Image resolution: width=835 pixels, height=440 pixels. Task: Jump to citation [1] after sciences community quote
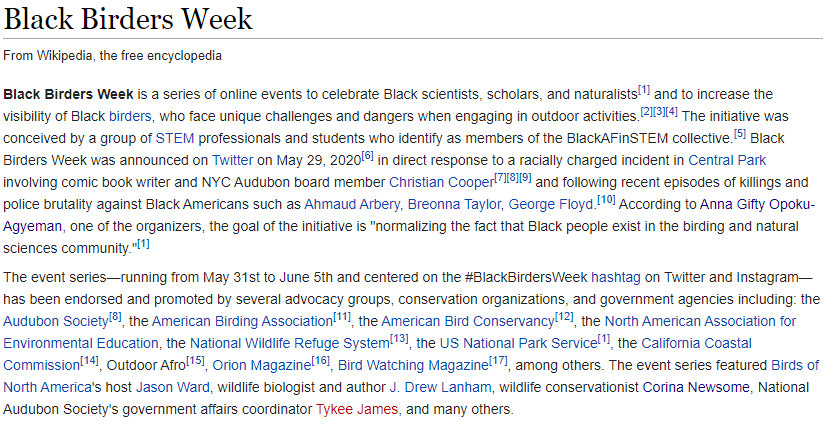pyautogui.click(x=143, y=244)
